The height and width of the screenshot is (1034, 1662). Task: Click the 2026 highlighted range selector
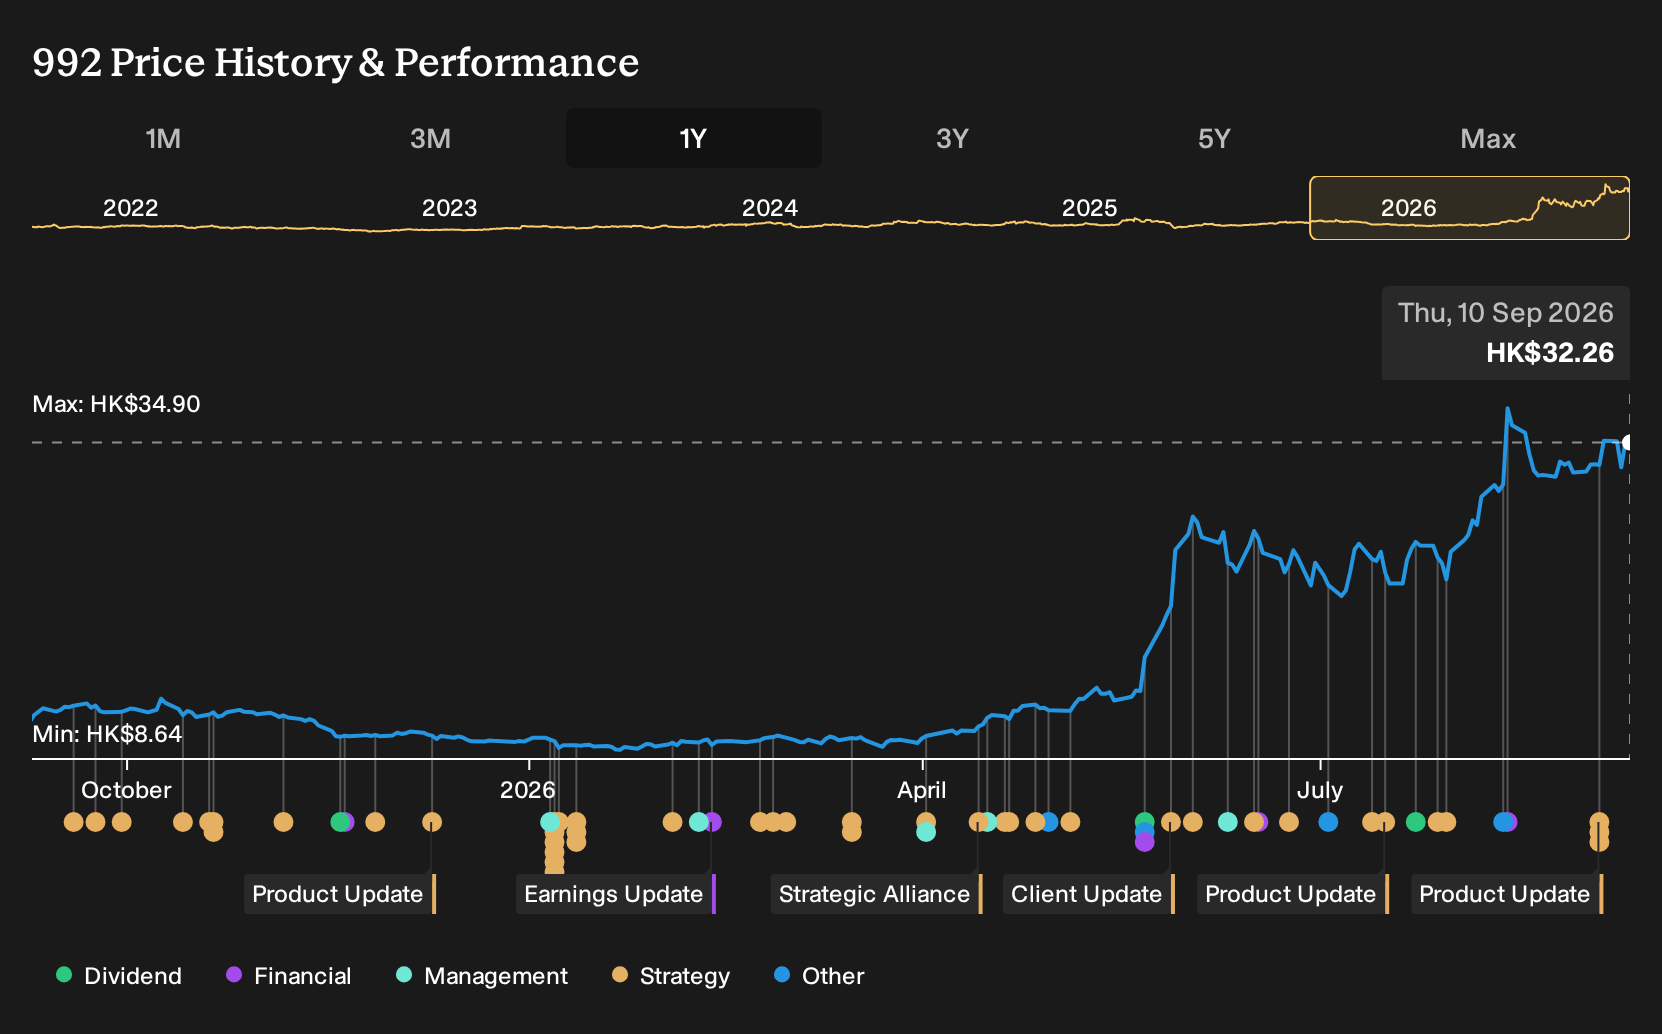click(1469, 208)
